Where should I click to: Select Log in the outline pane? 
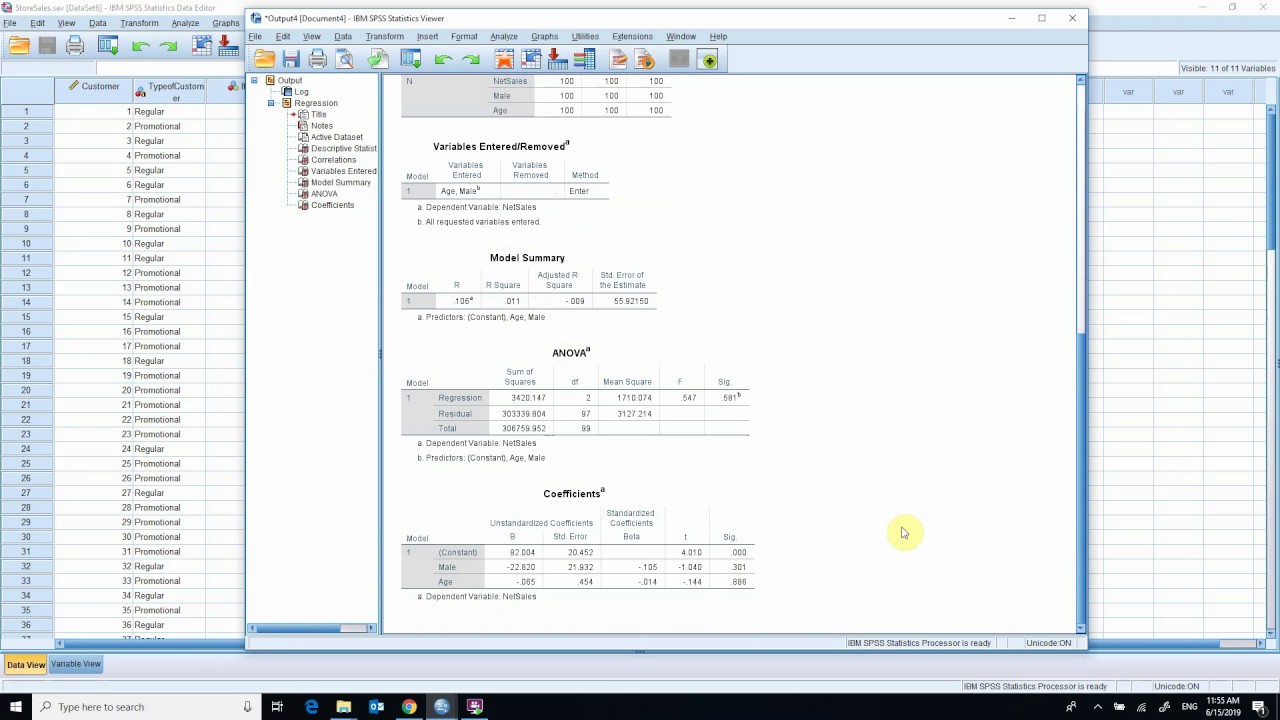point(301,92)
